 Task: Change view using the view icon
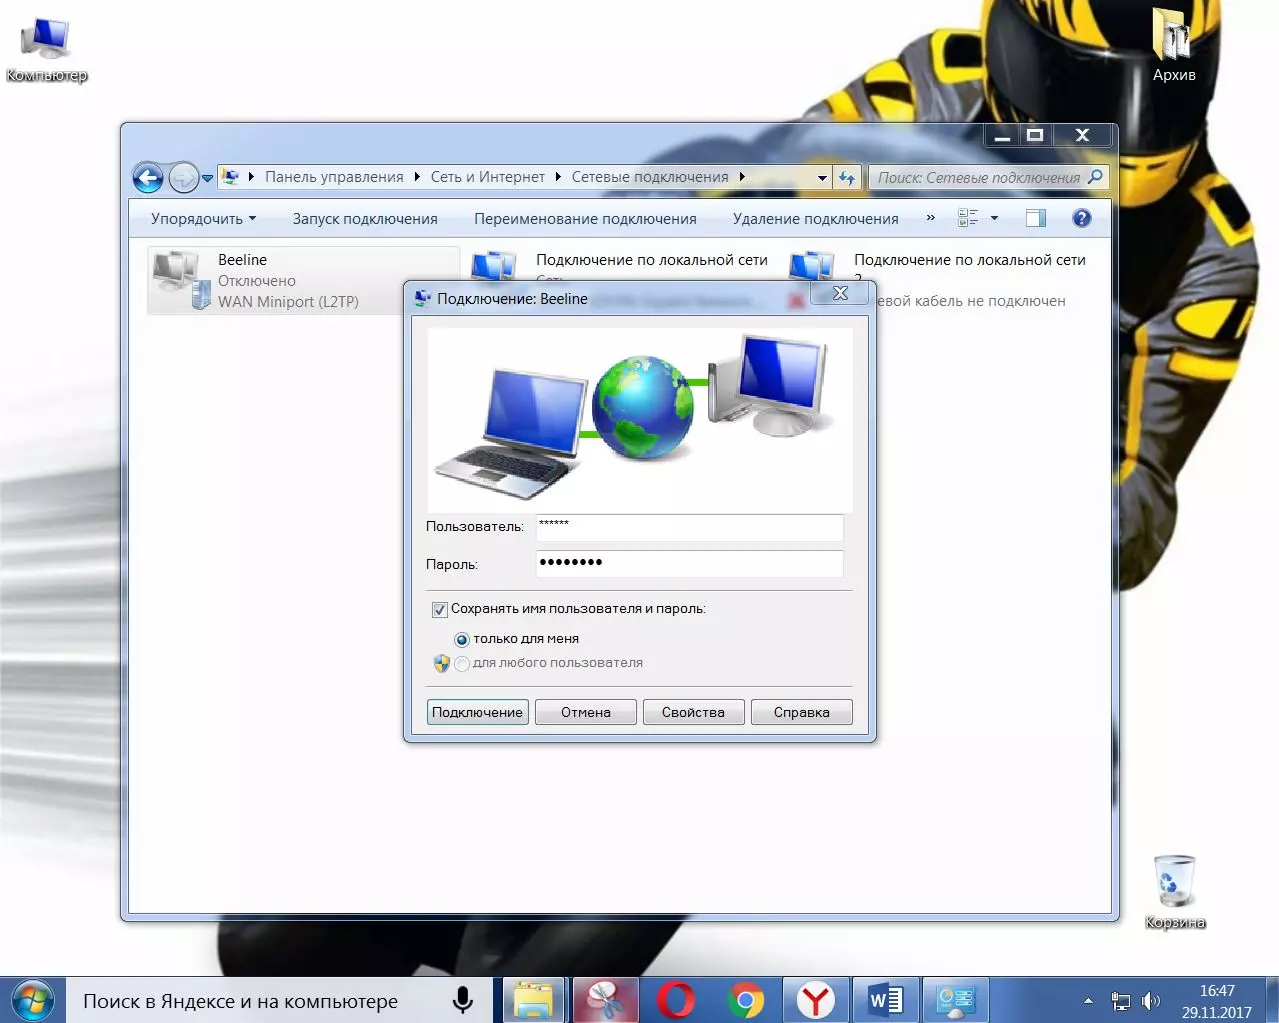pos(968,218)
